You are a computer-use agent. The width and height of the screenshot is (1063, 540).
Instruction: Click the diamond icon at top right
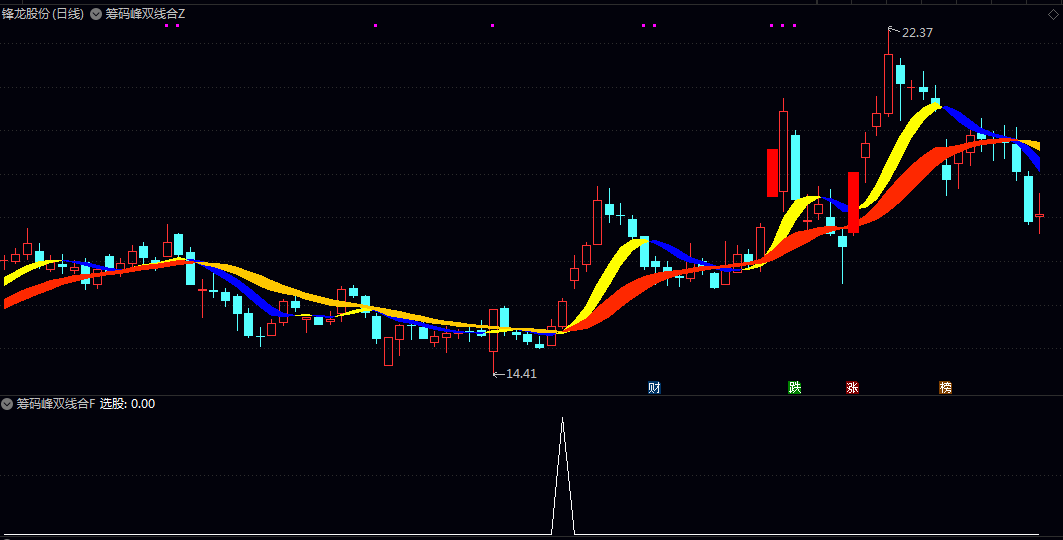1053,14
